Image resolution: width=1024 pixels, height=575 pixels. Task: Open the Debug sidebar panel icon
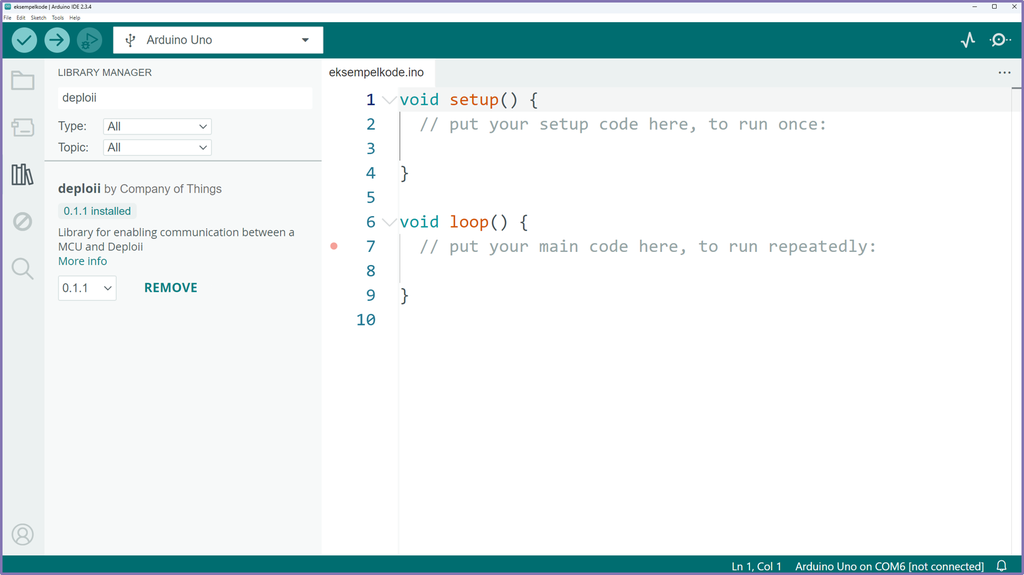pyautogui.click(x=23, y=222)
